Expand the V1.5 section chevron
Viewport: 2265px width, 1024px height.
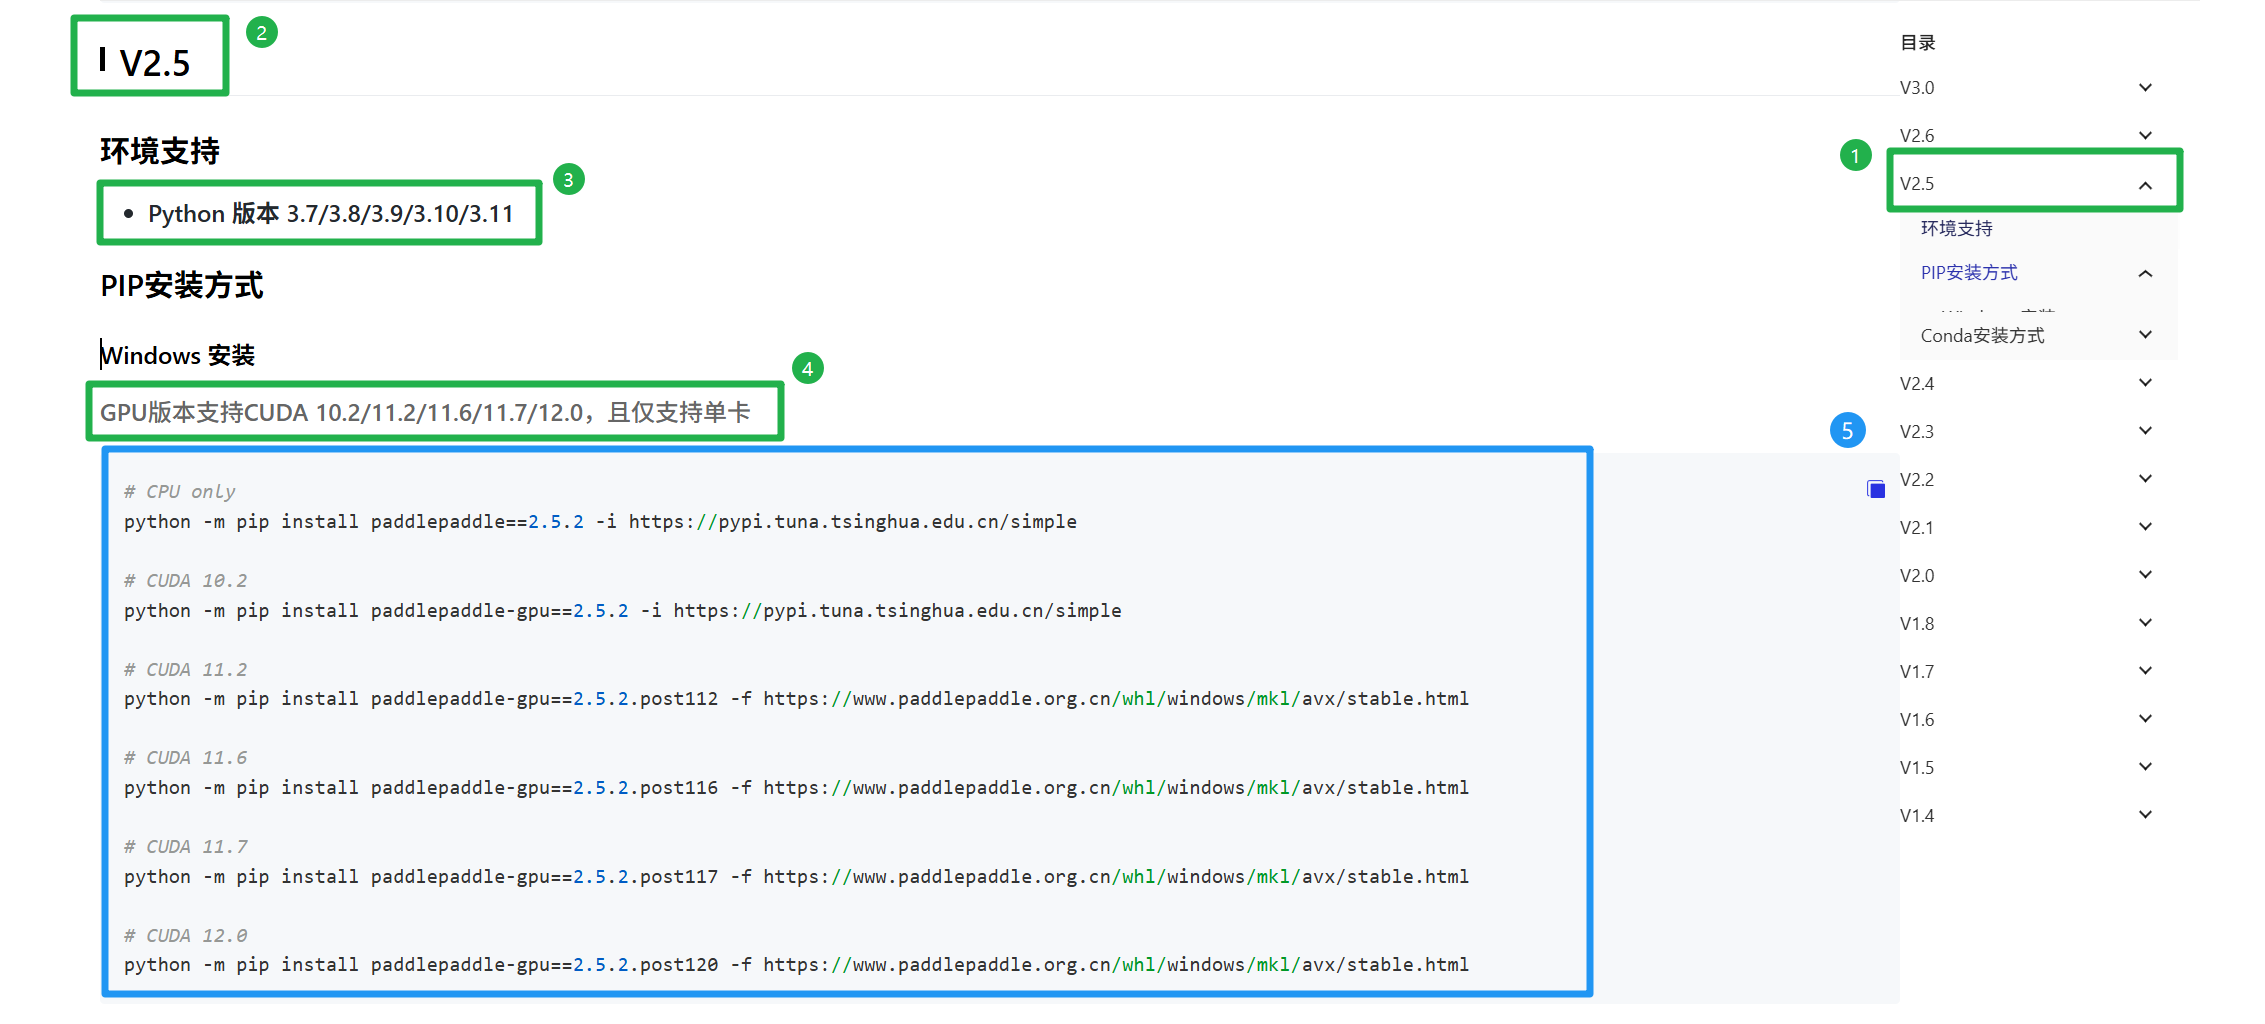(x=2145, y=766)
